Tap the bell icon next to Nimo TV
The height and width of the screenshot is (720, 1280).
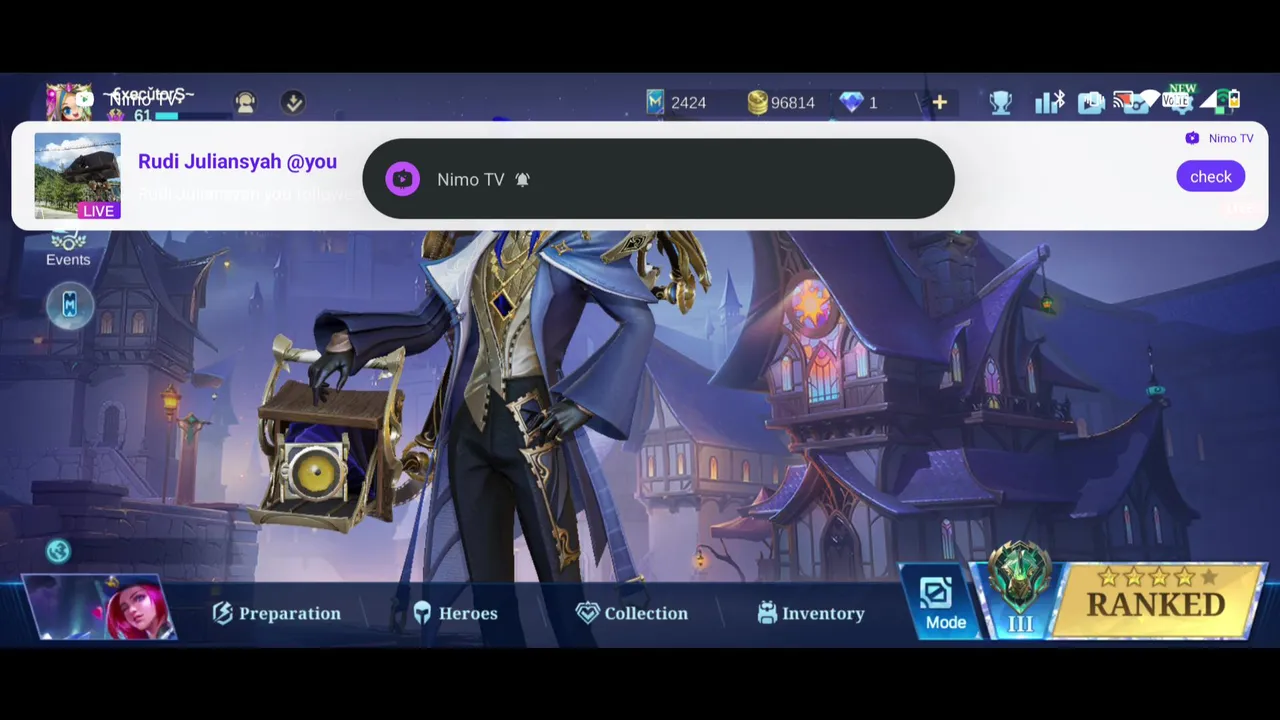tap(522, 180)
